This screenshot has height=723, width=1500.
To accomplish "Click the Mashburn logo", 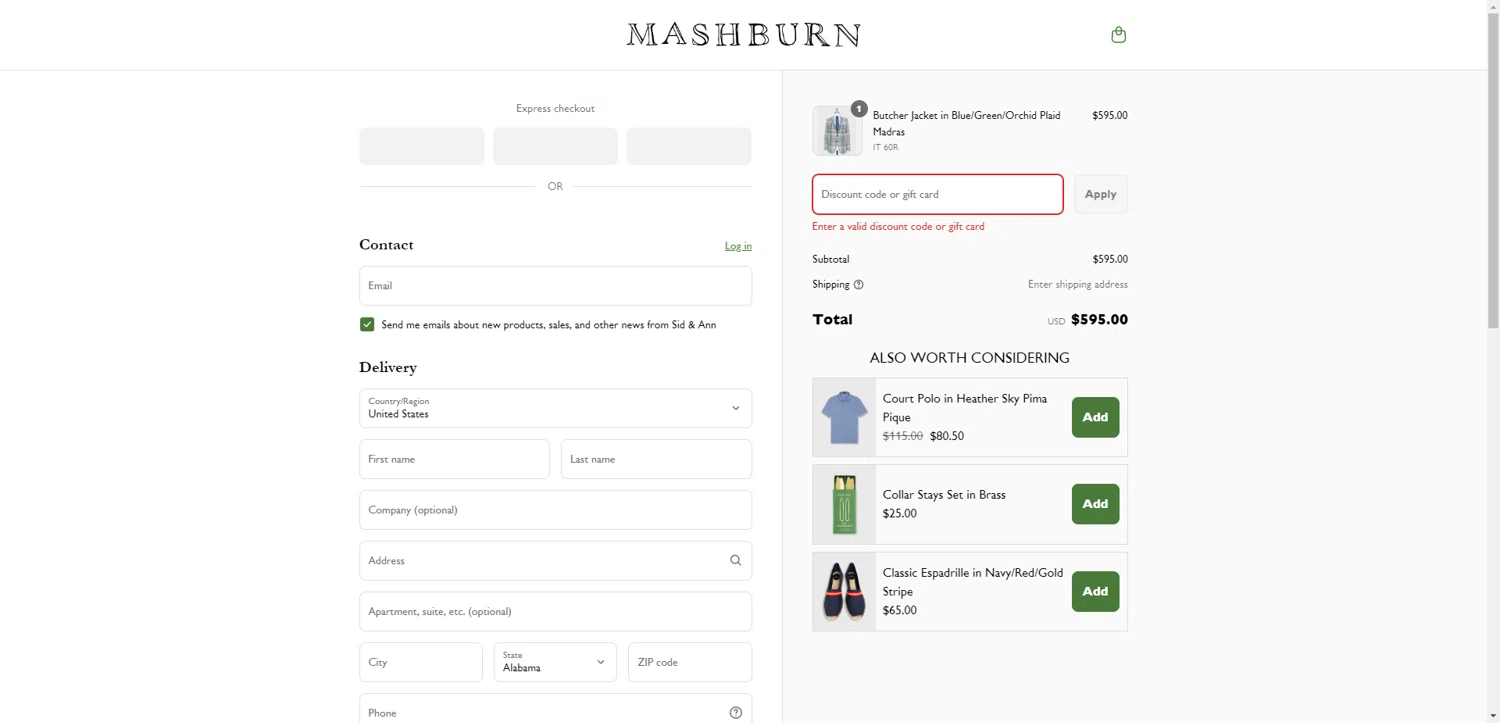I will (x=743, y=35).
